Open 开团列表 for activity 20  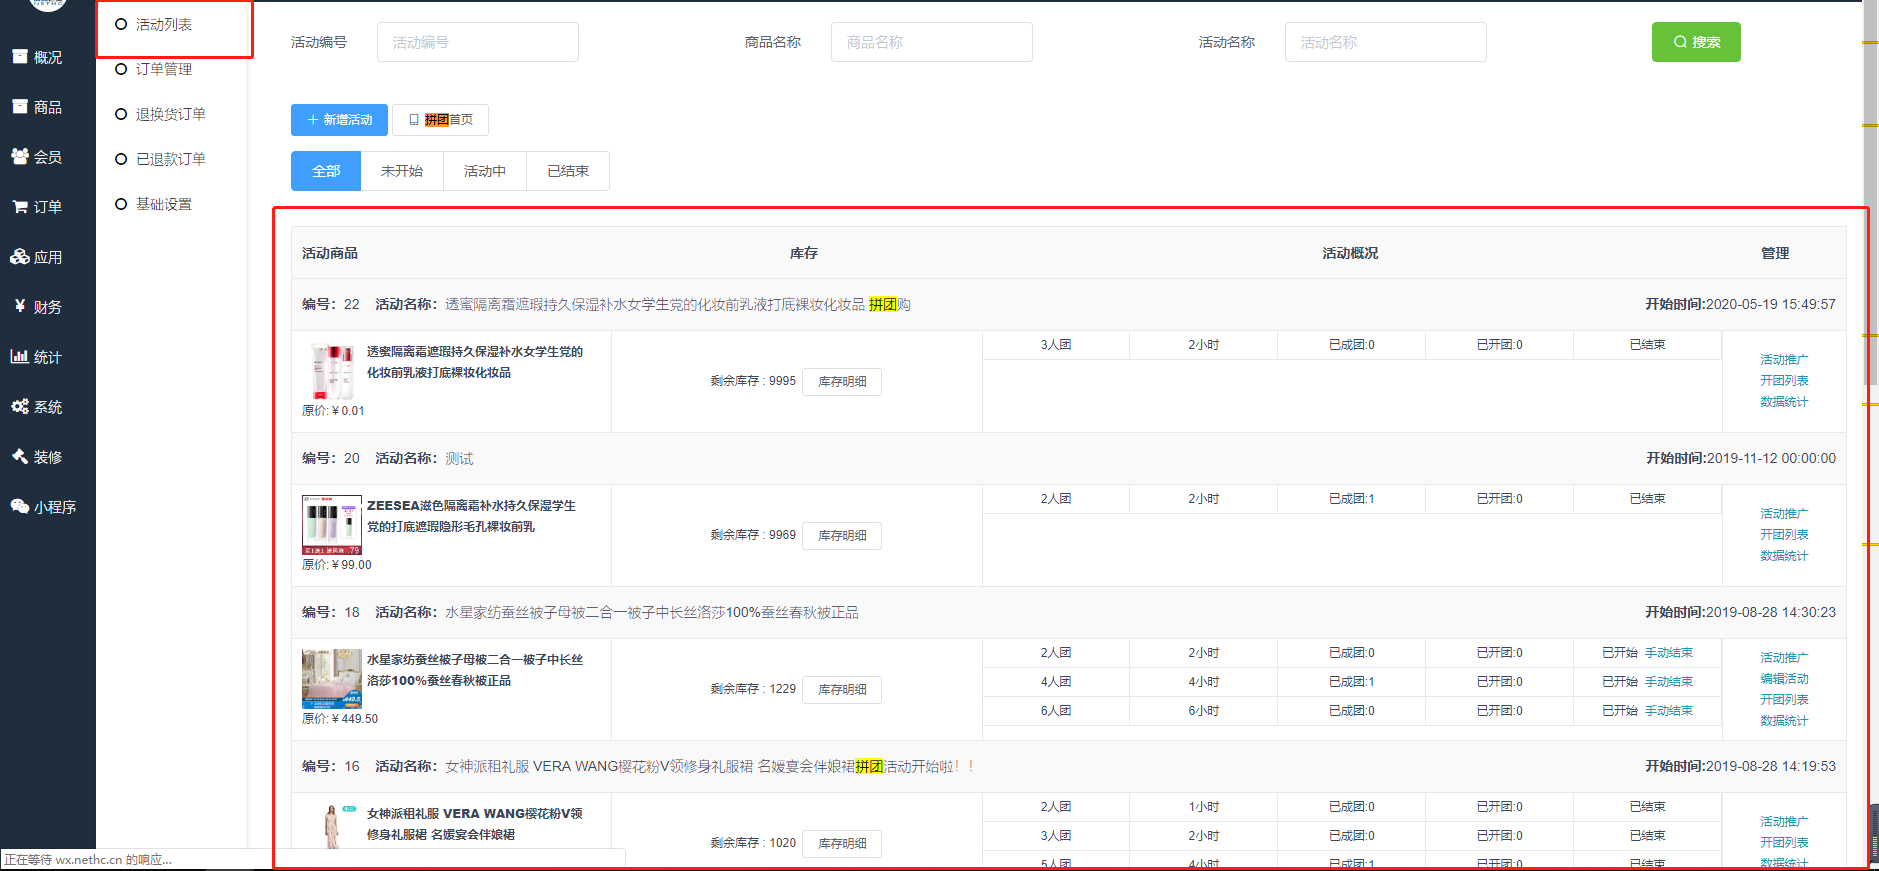point(1784,535)
